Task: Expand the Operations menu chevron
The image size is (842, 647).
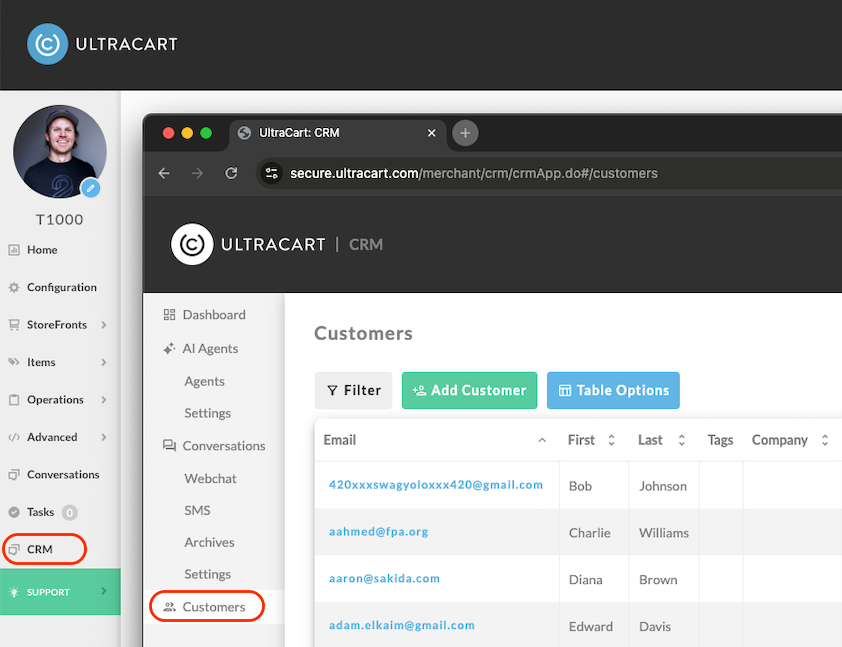Action: [104, 399]
